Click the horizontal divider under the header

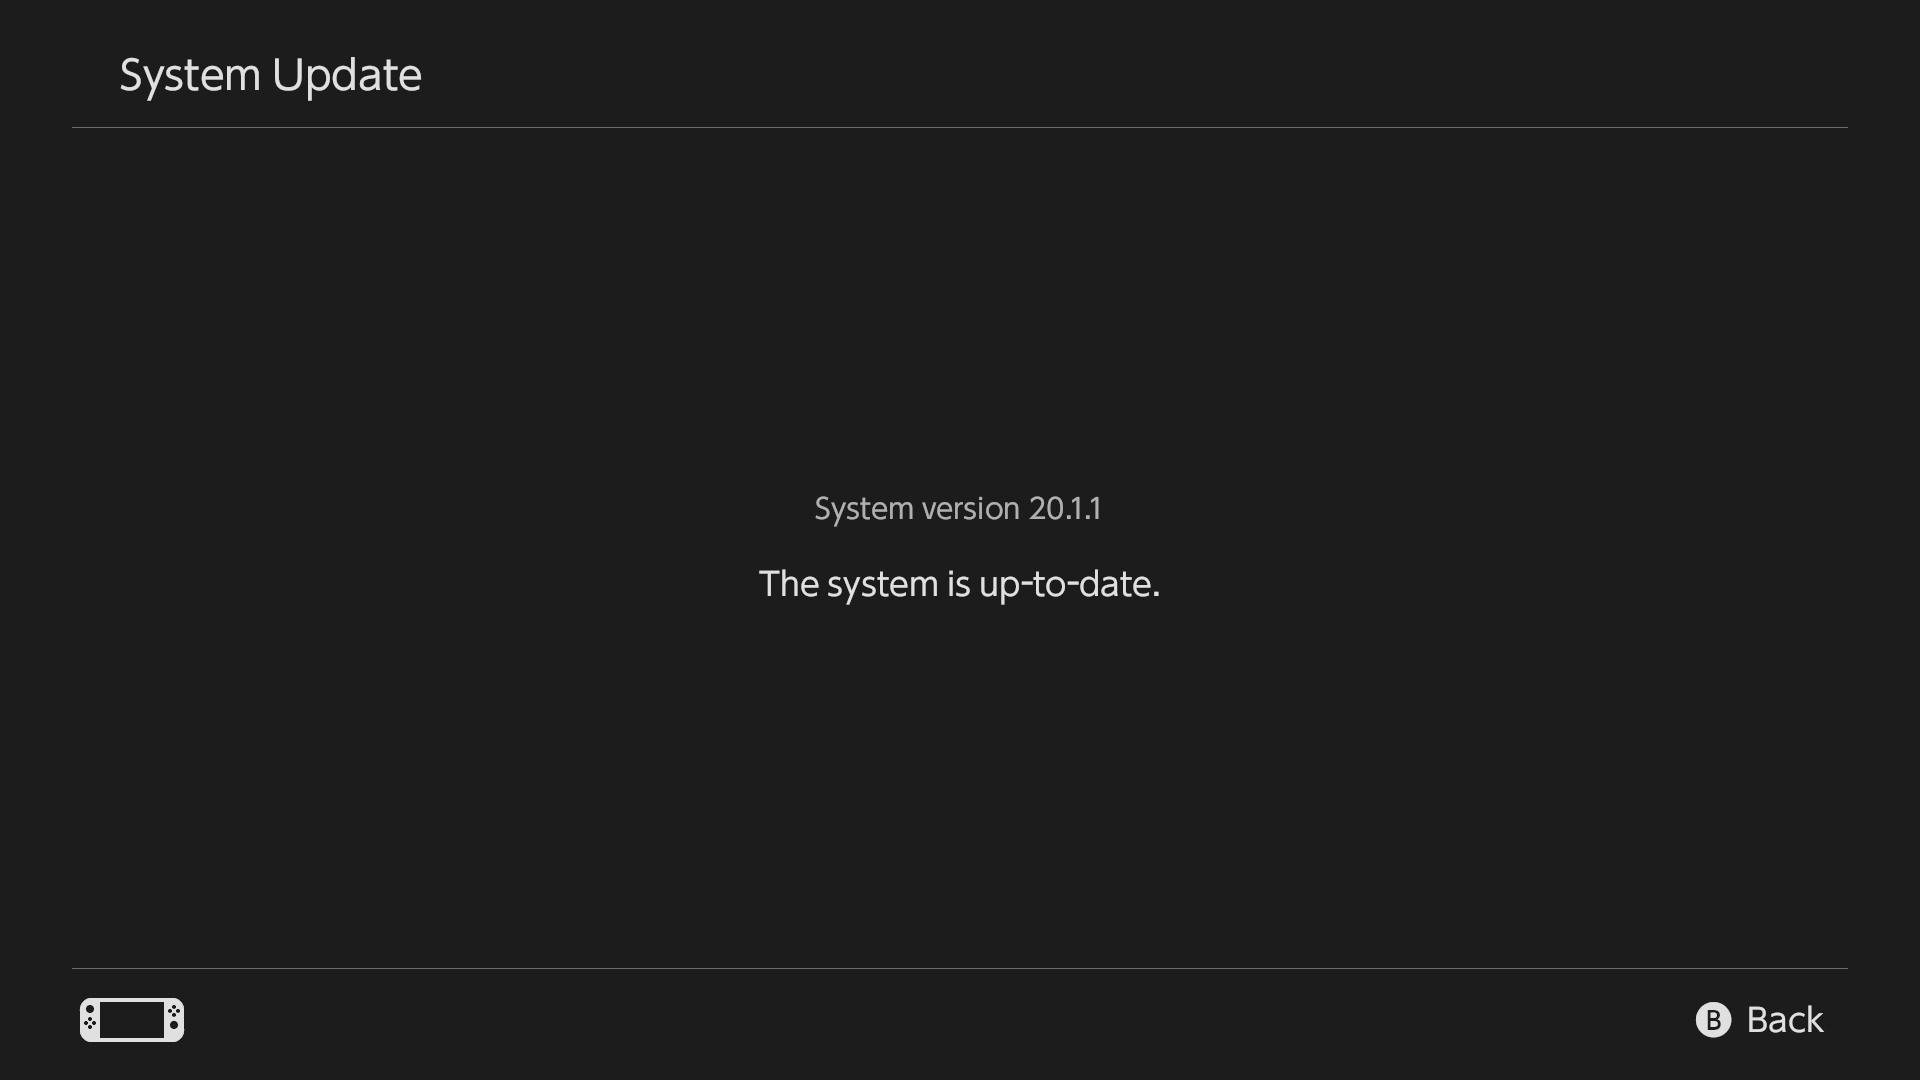coord(960,127)
